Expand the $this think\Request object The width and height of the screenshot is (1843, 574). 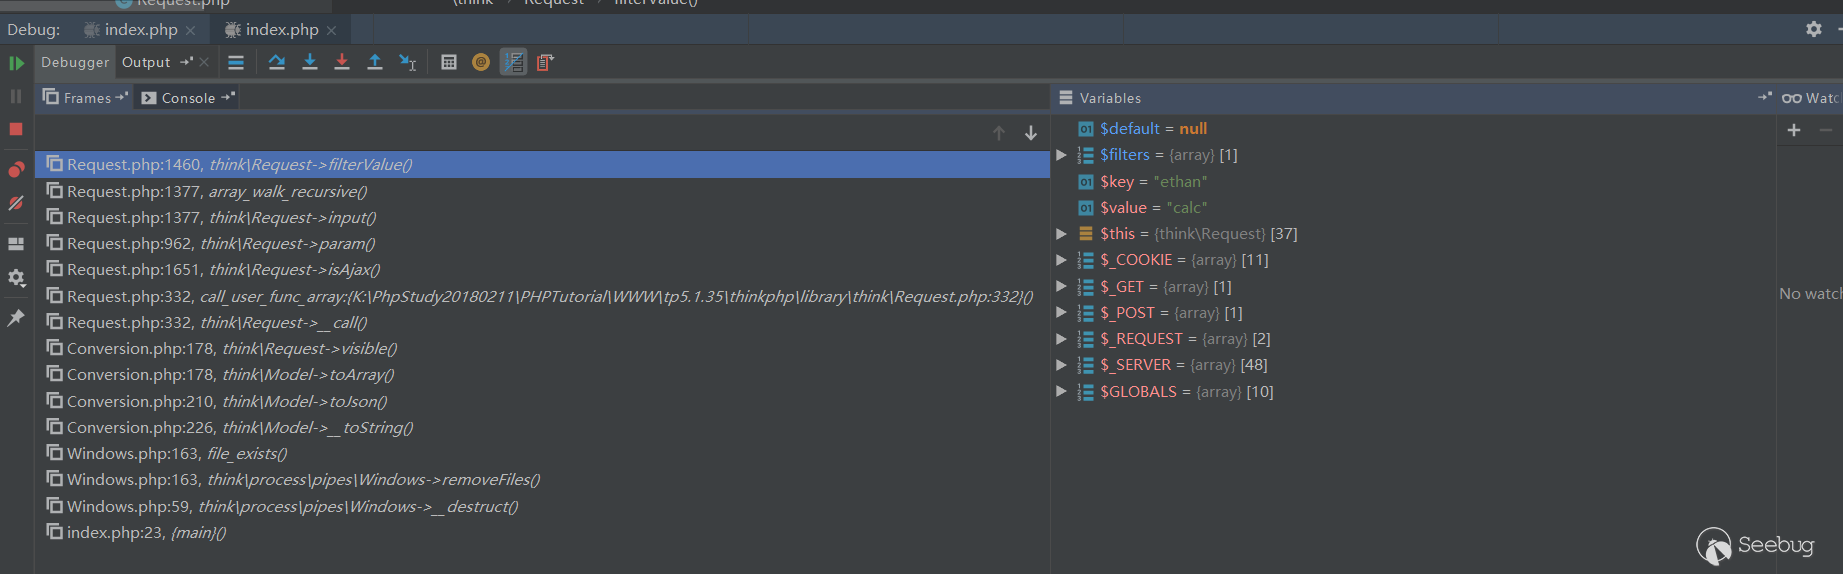pyautogui.click(x=1061, y=234)
